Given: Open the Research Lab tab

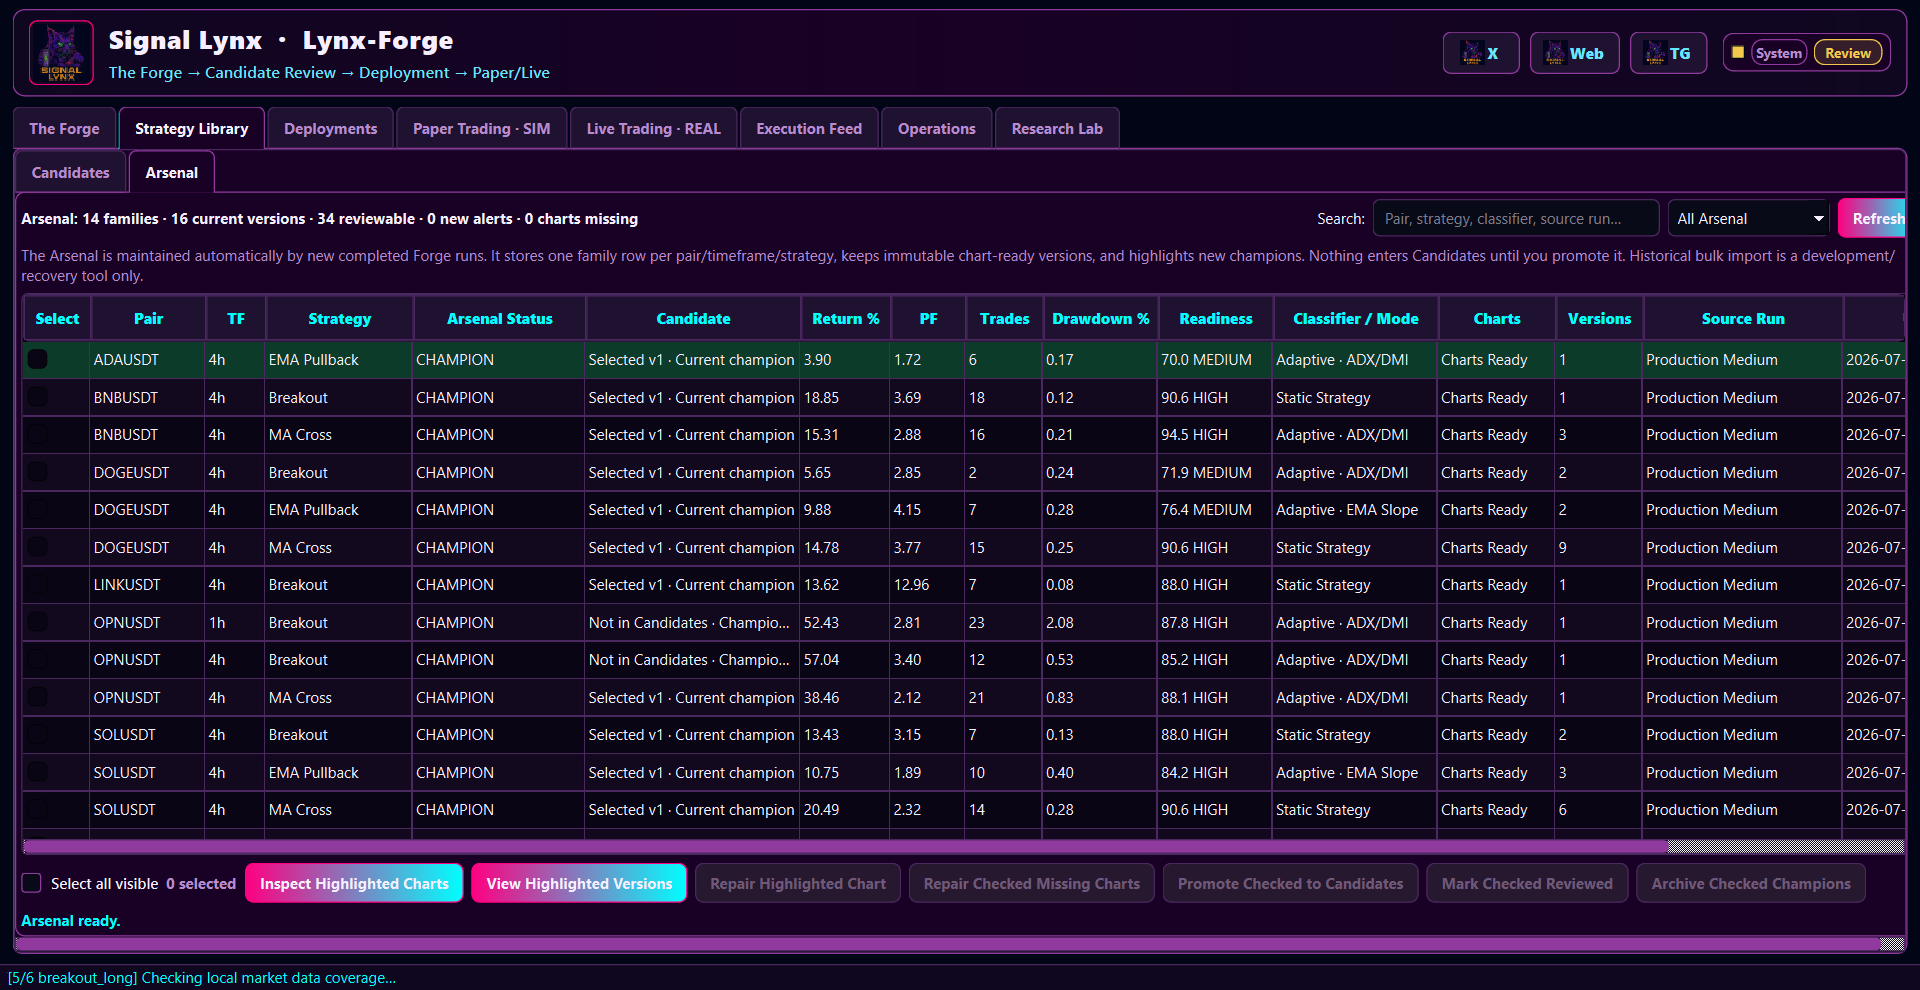Looking at the screenshot, I should click(1056, 129).
